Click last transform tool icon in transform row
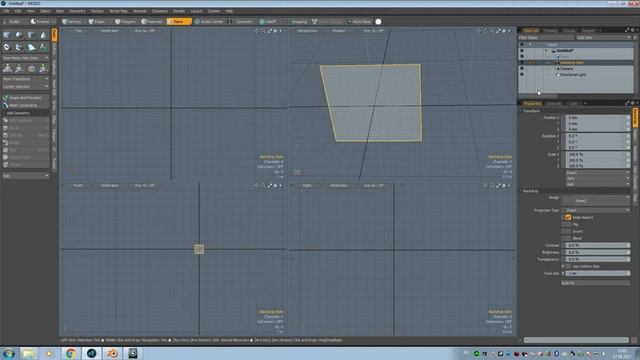This screenshot has width=640, height=360. click(43, 69)
